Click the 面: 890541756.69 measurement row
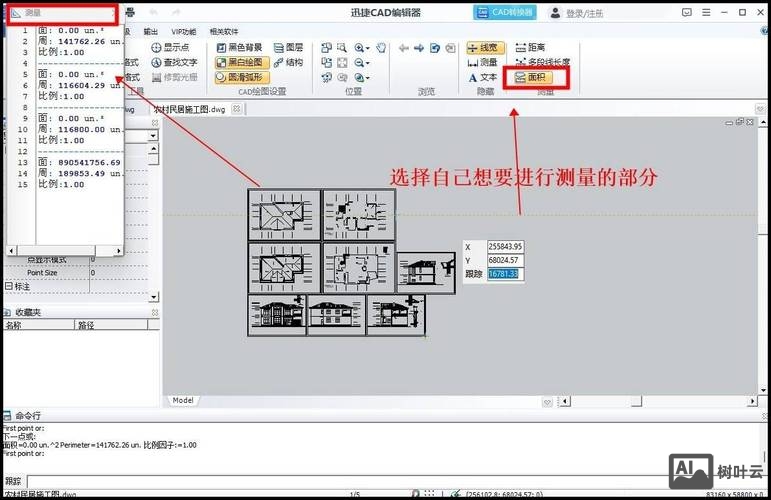This screenshot has height=500, width=771. [x=80, y=162]
